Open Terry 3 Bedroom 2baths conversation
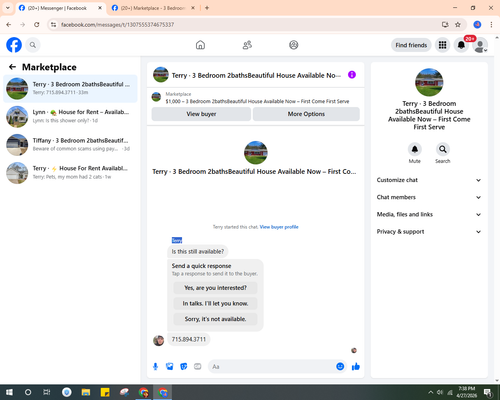This screenshot has height=400, width=500. (70, 88)
